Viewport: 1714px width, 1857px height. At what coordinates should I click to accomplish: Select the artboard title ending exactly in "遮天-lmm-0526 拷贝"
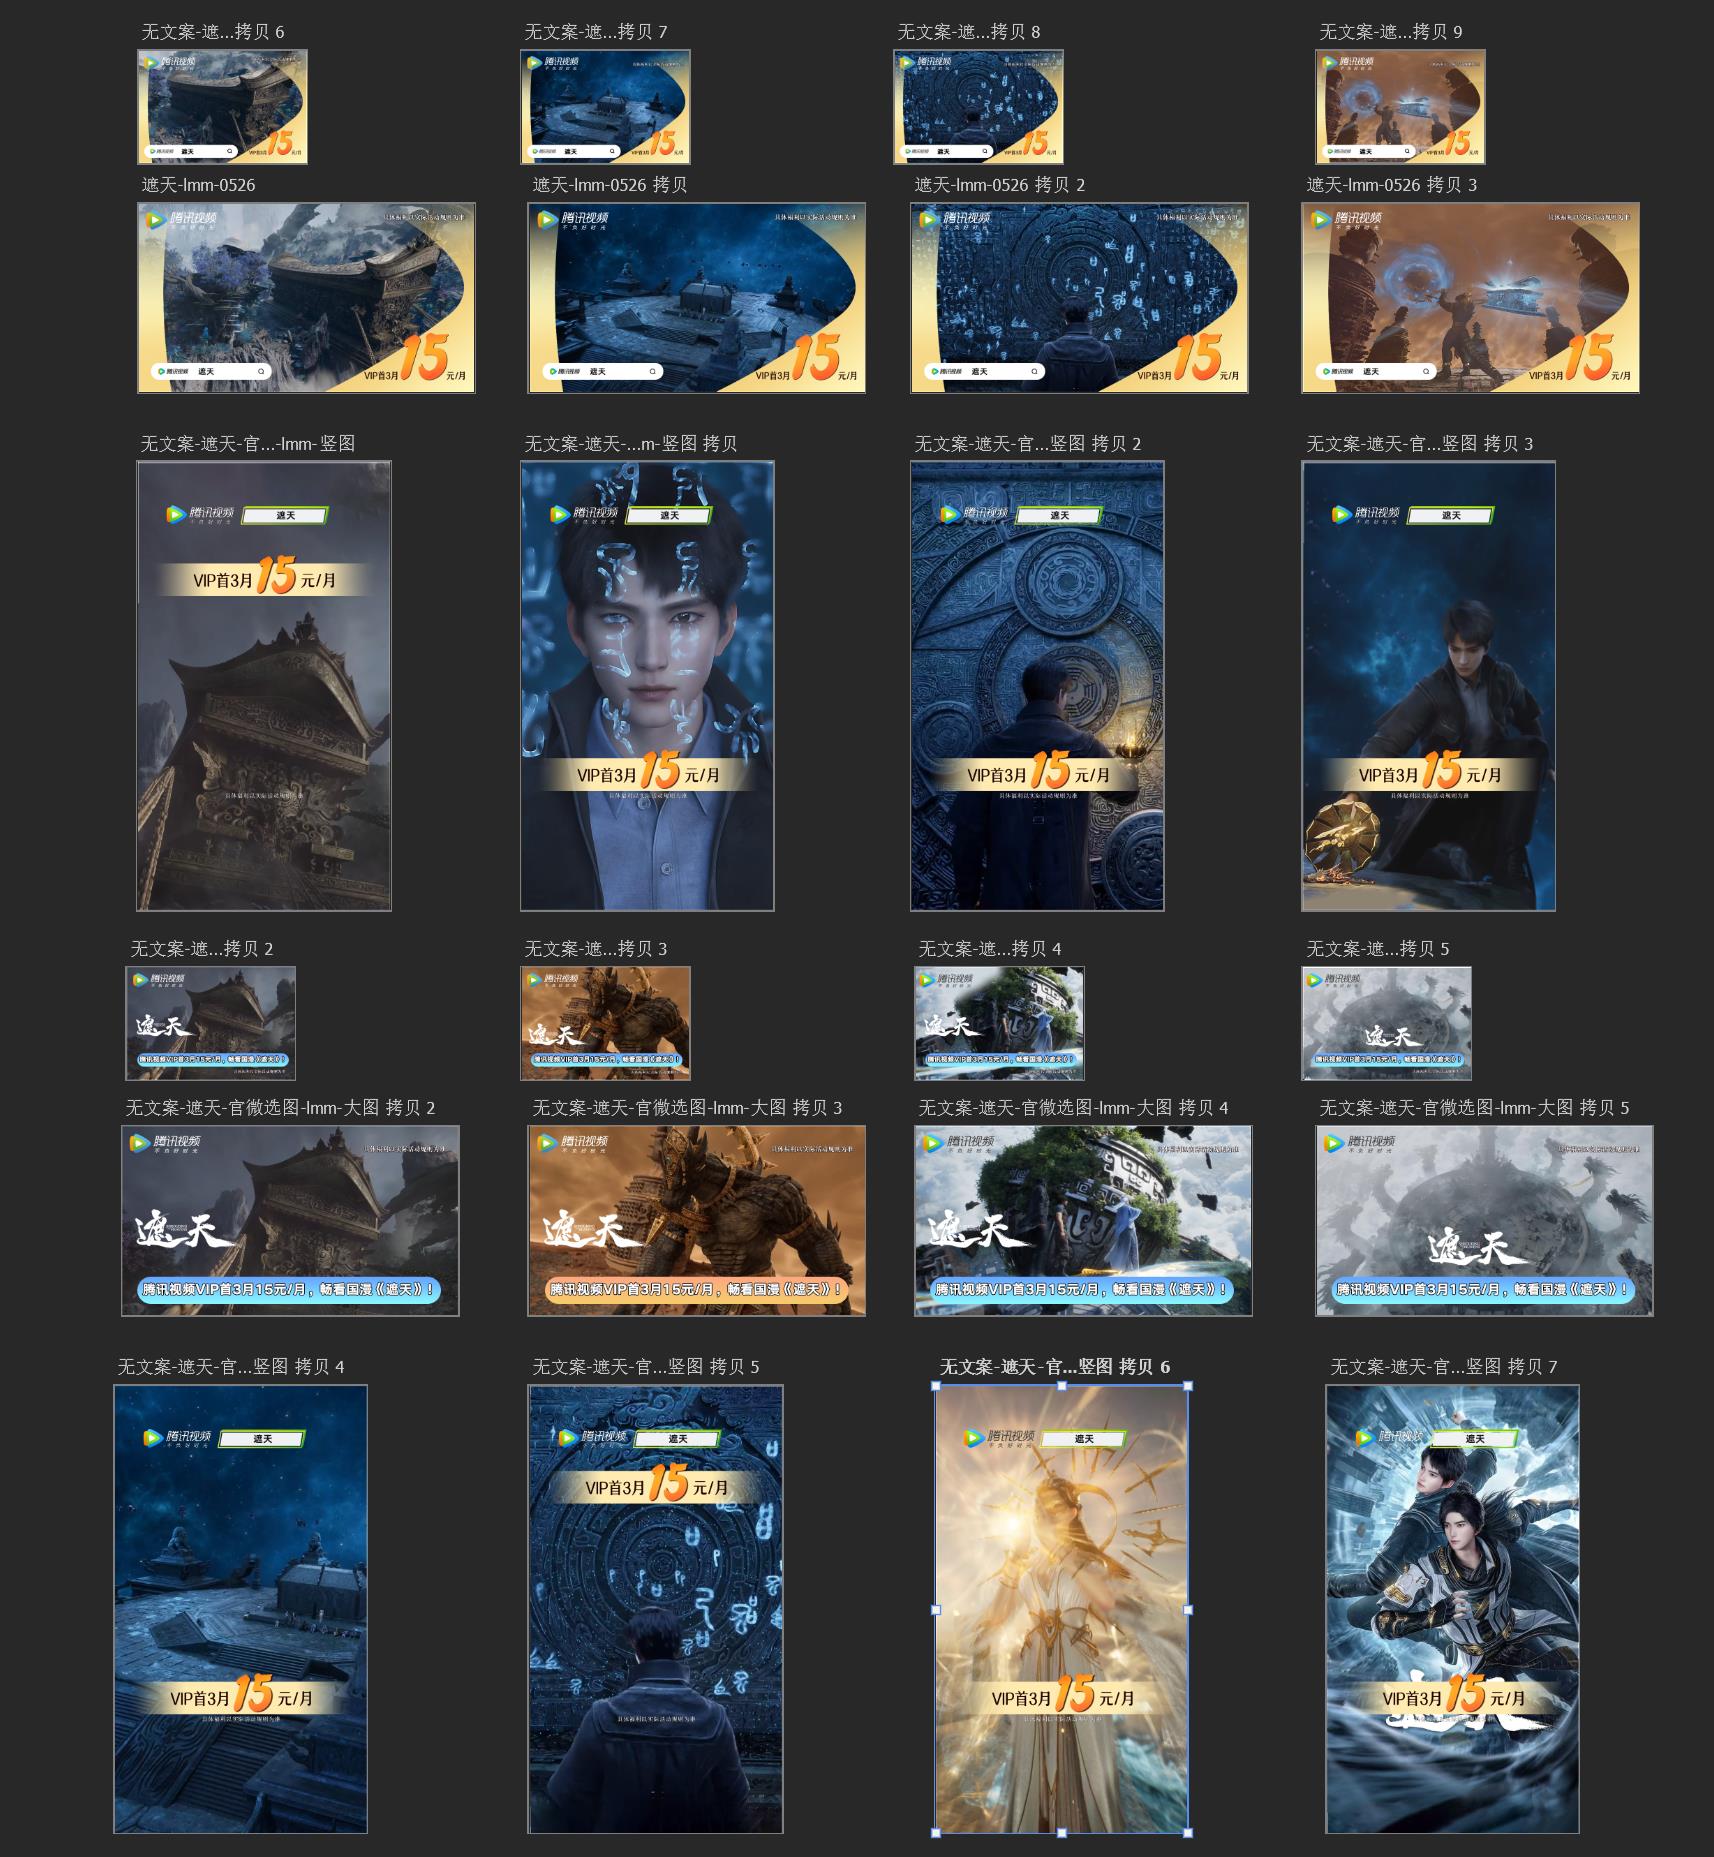point(610,185)
